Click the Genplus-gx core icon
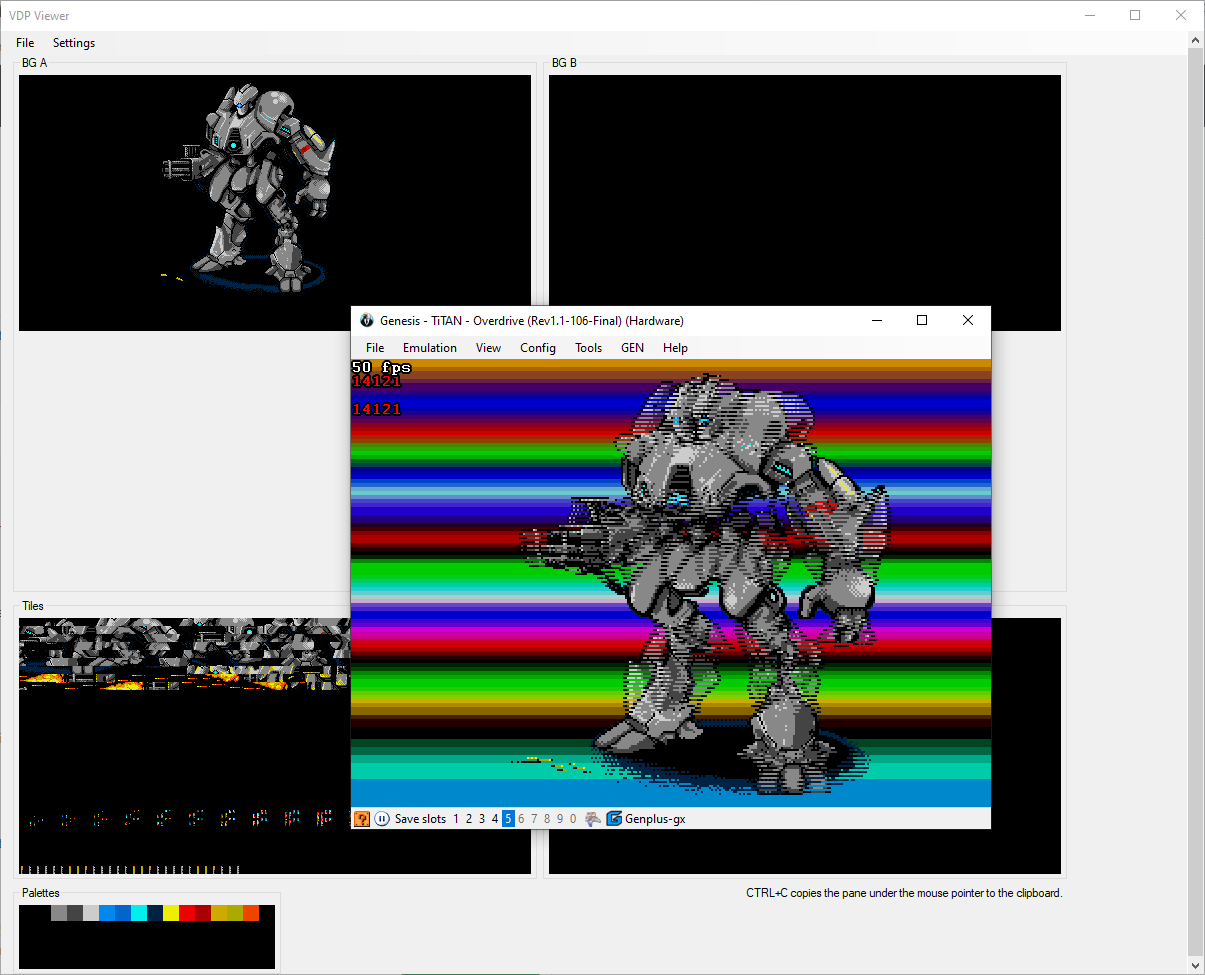This screenshot has height=975, width=1205. click(614, 819)
